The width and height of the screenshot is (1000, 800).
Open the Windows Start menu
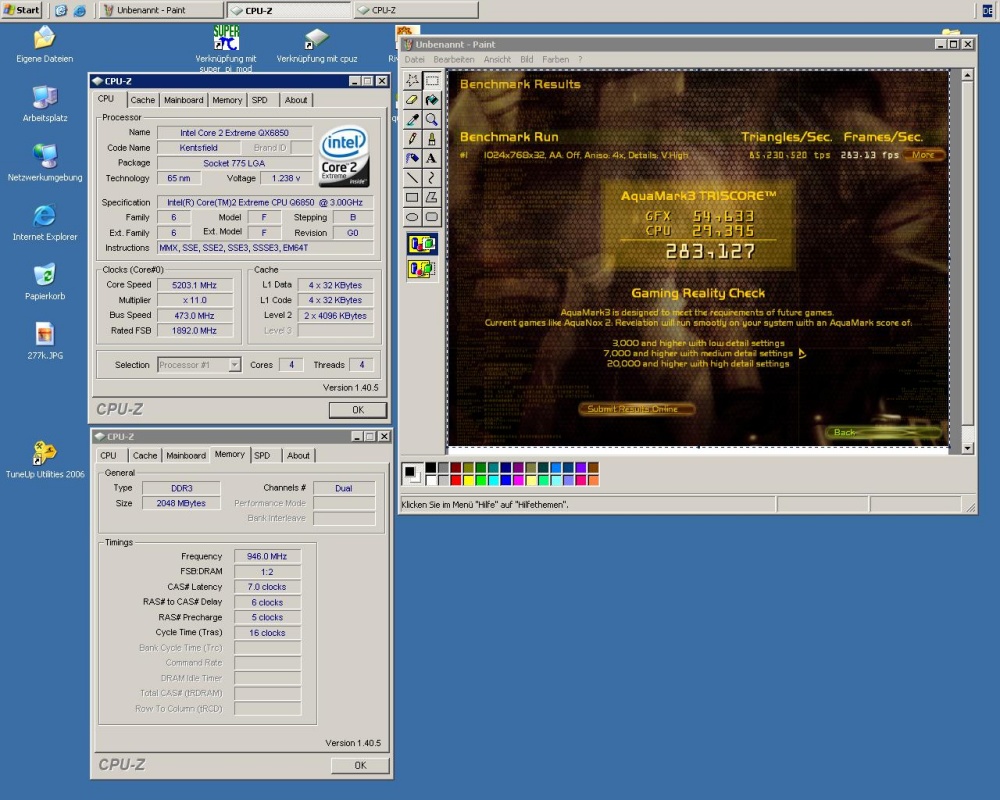22,10
